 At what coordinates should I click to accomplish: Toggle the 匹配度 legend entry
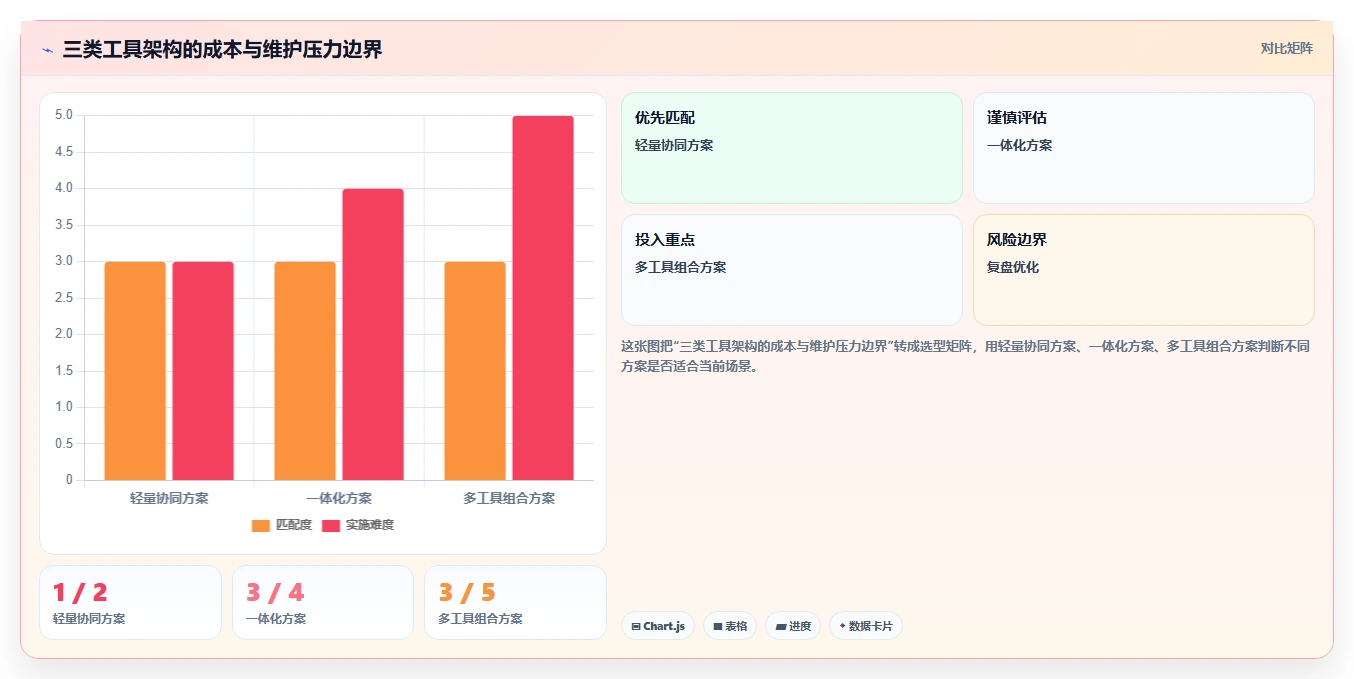[282, 525]
